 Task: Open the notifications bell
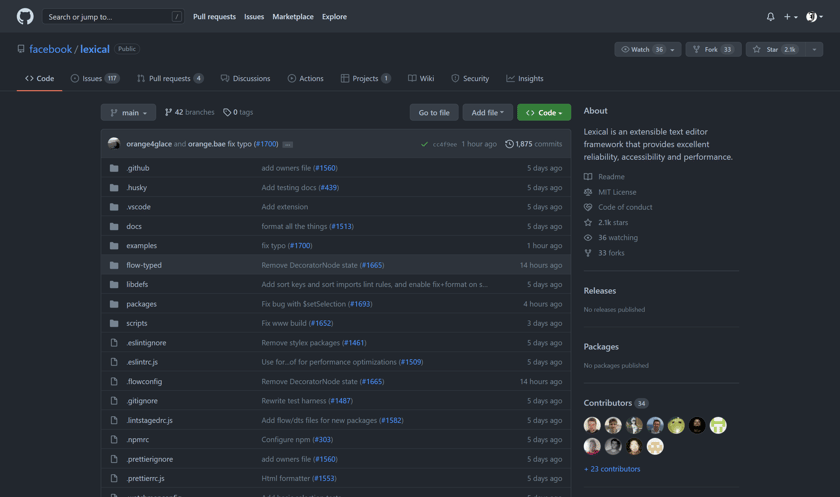click(x=770, y=17)
